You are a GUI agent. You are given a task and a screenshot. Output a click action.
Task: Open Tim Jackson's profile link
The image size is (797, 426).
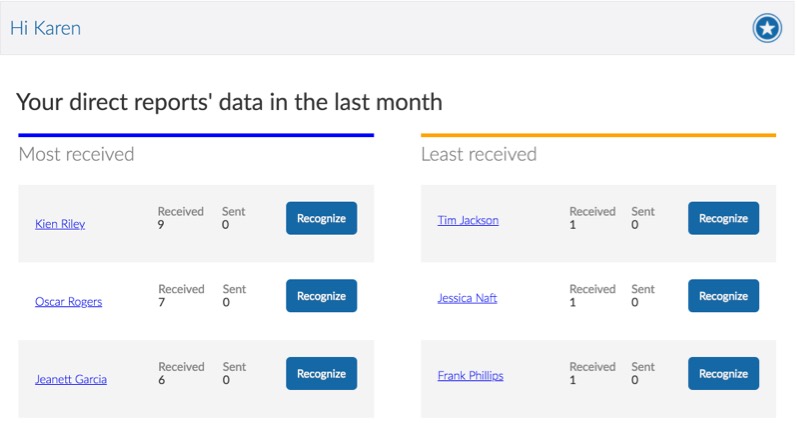click(x=468, y=221)
